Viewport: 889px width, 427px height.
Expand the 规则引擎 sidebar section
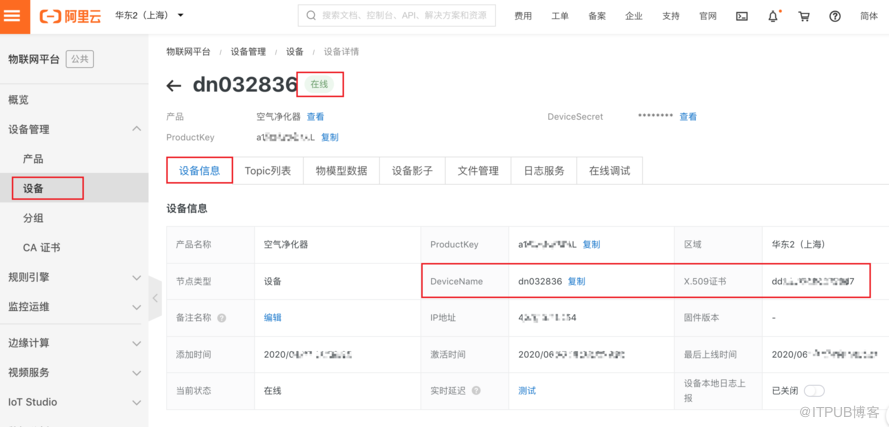[x=136, y=277]
